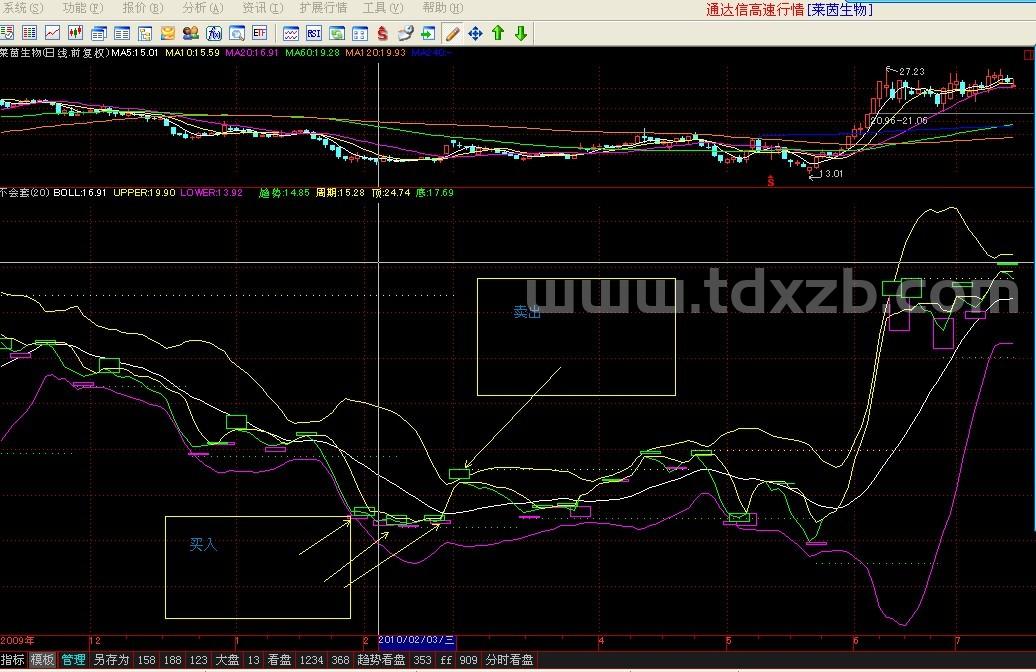Click the green refresh window icon
The width and height of the screenshot is (1036, 672).
337,32
